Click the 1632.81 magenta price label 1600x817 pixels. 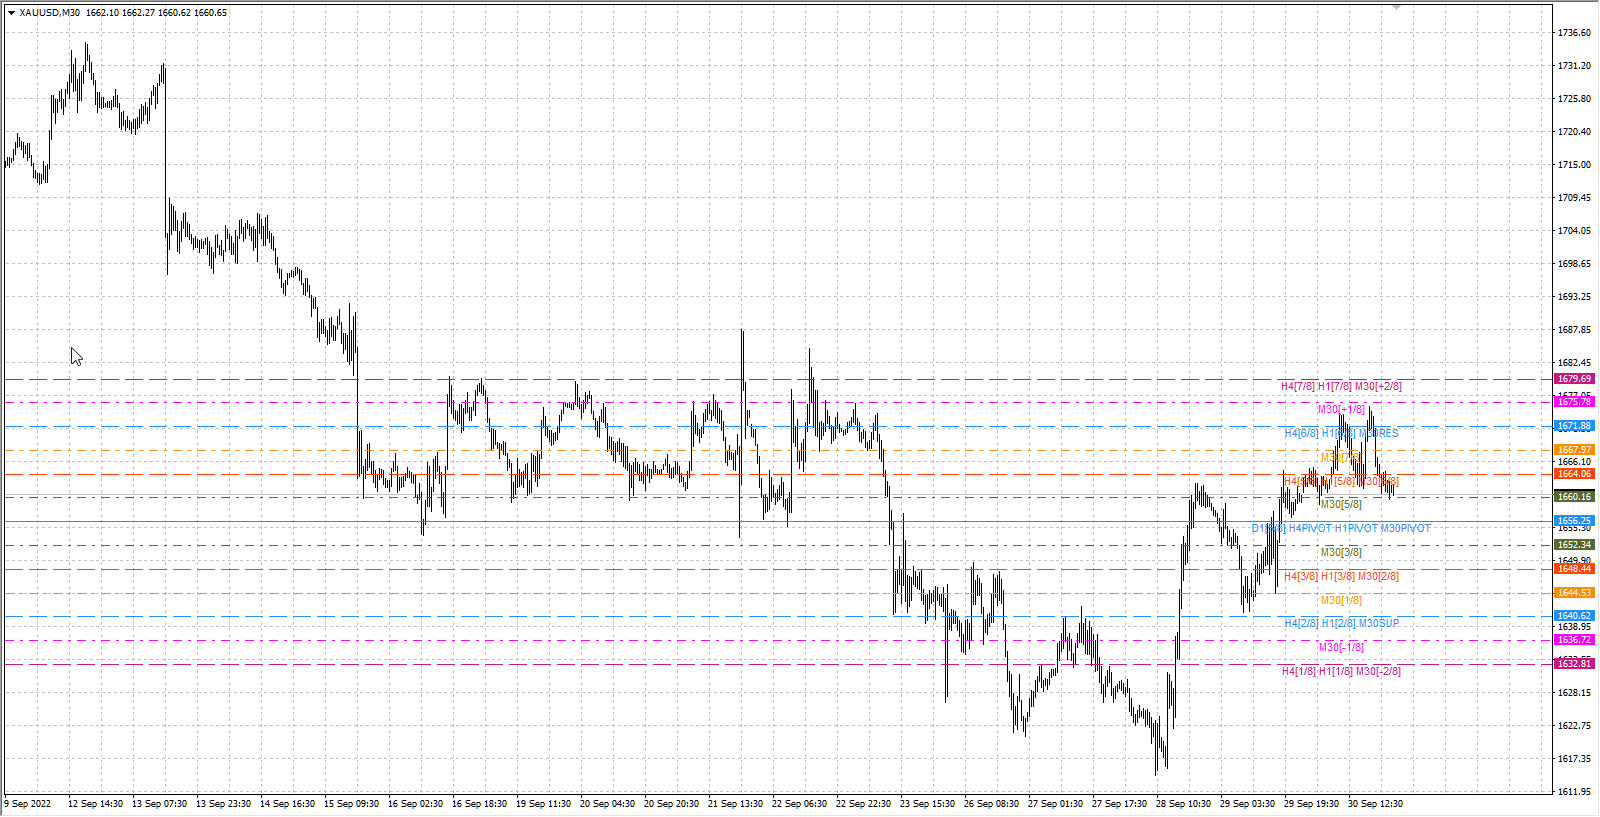pyautogui.click(x=1574, y=664)
